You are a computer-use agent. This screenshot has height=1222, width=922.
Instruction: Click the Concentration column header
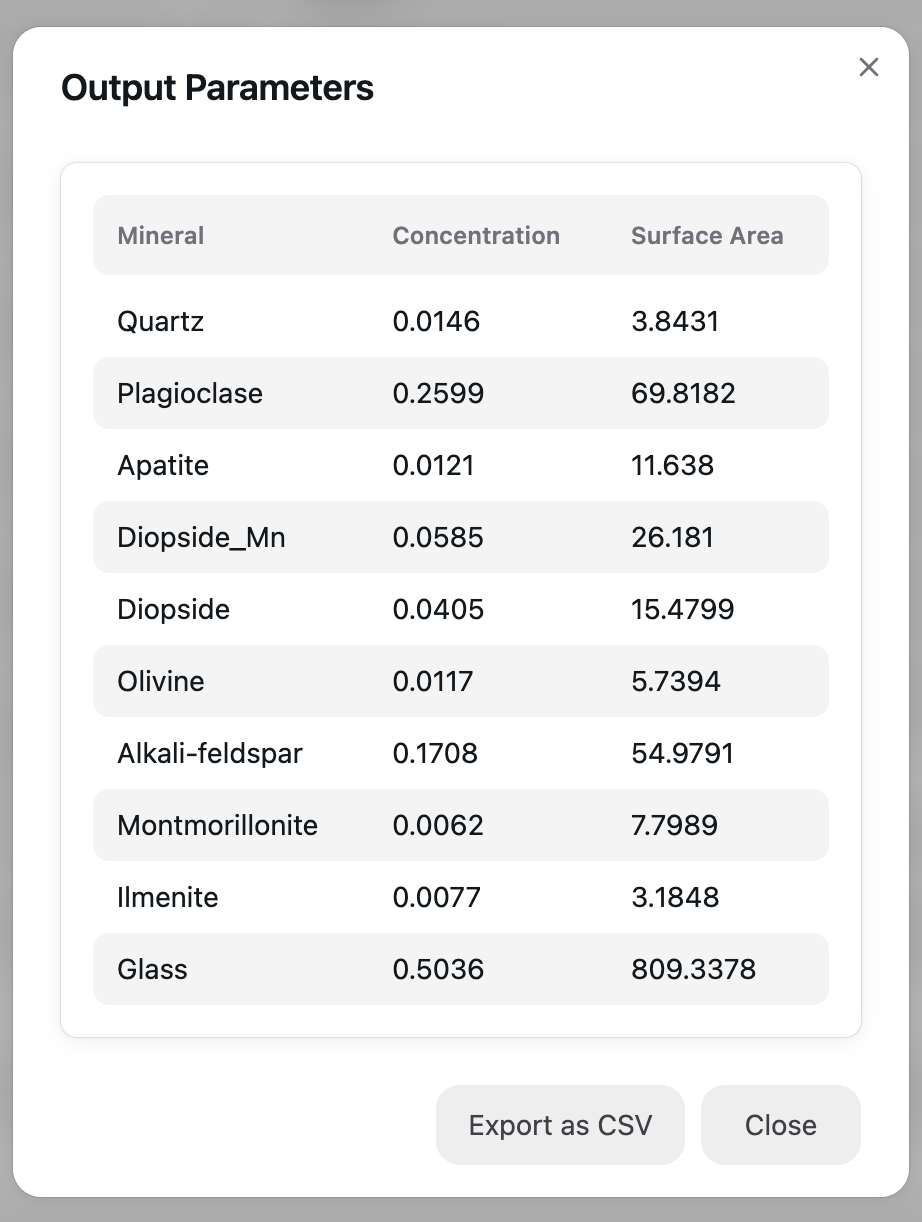476,236
